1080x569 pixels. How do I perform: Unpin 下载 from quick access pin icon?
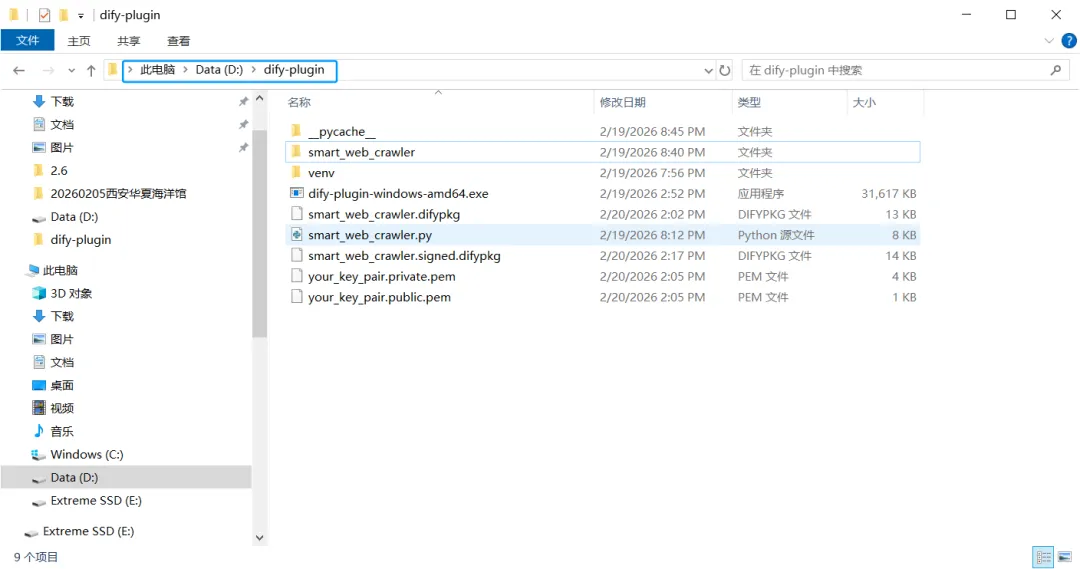243,101
